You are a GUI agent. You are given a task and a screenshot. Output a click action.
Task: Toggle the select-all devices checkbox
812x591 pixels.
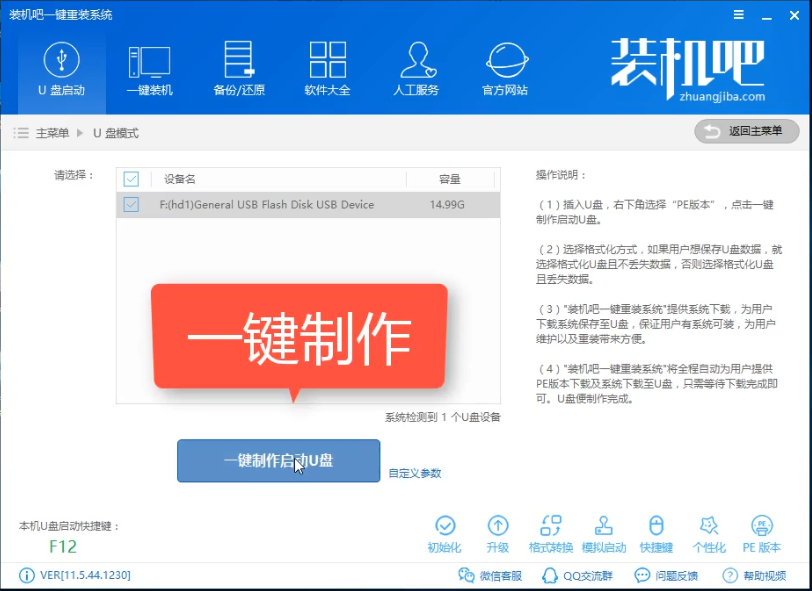click(x=129, y=178)
